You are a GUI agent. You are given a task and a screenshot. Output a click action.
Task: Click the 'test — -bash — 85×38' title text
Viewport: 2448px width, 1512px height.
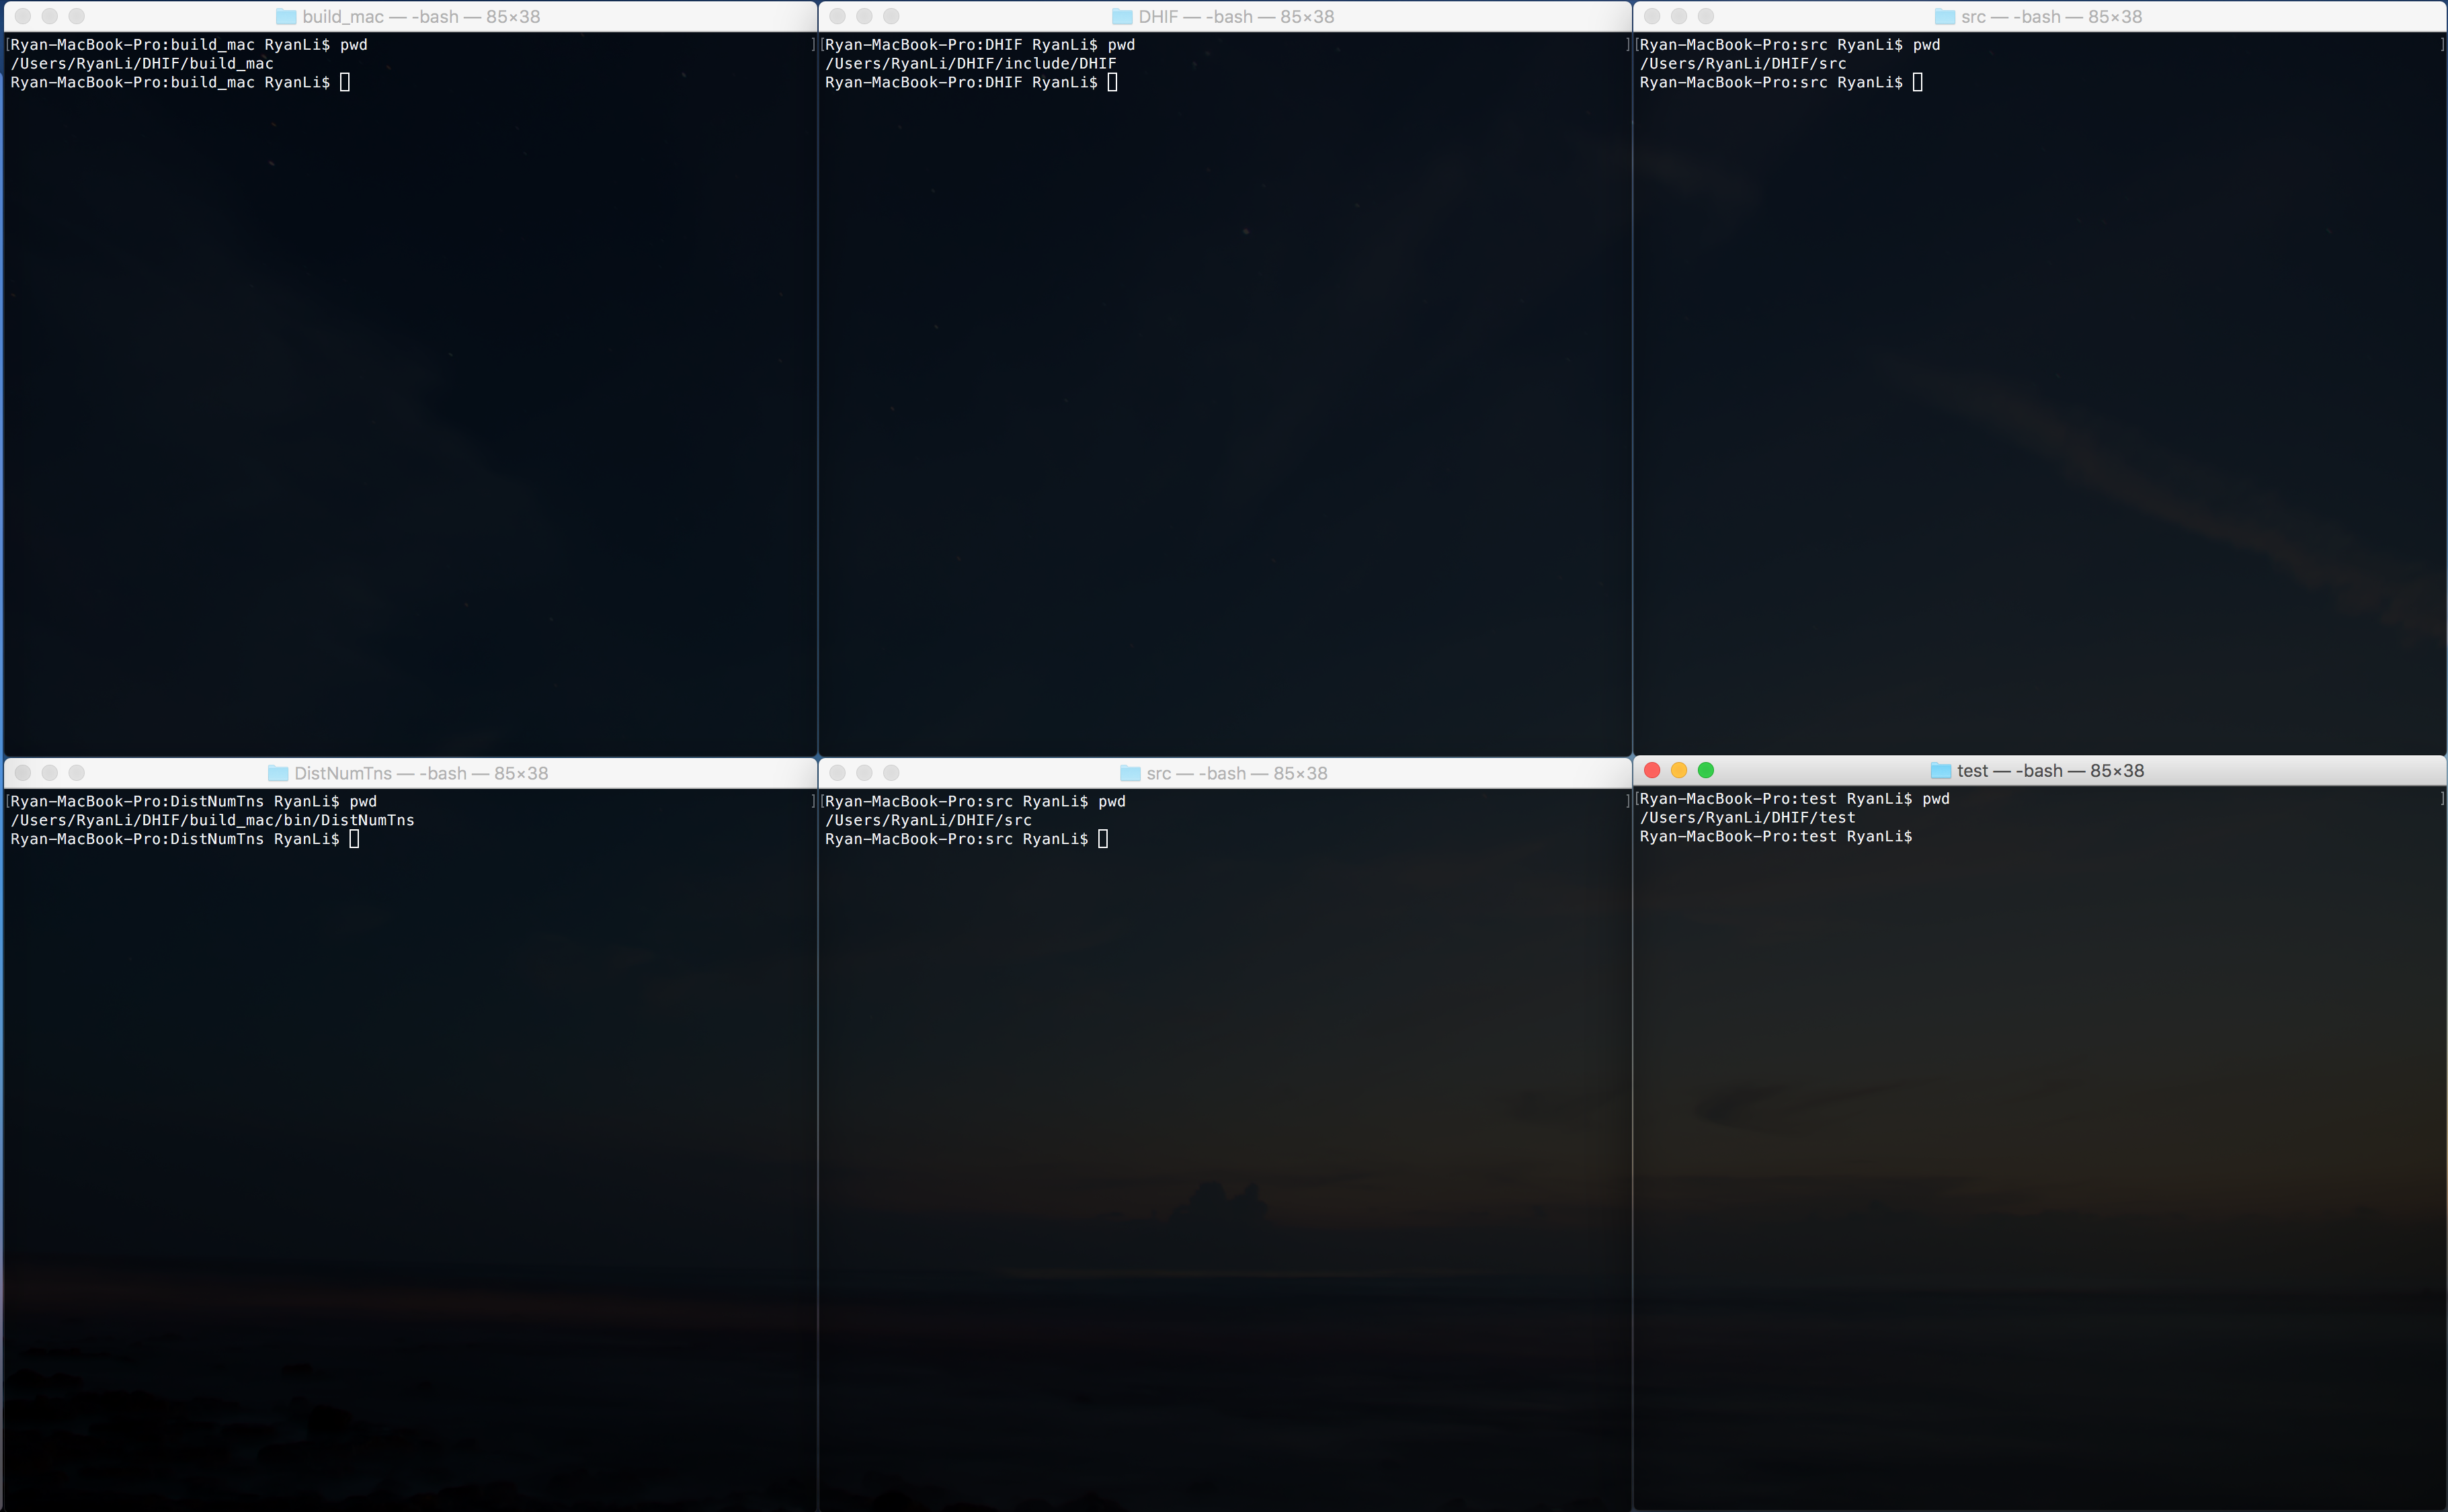coord(2050,770)
